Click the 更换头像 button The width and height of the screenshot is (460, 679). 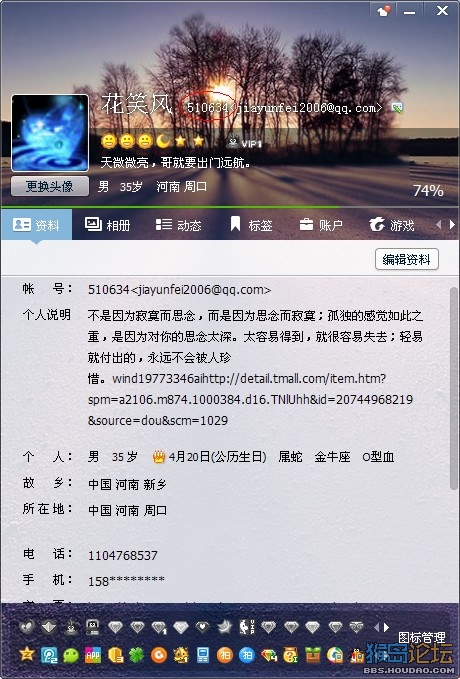tap(50, 186)
